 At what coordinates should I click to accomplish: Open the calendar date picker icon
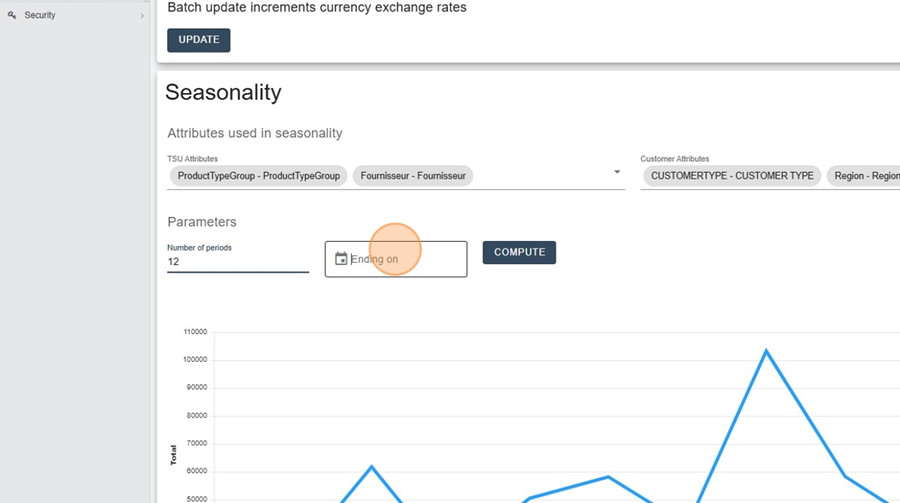pyautogui.click(x=341, y=259)
